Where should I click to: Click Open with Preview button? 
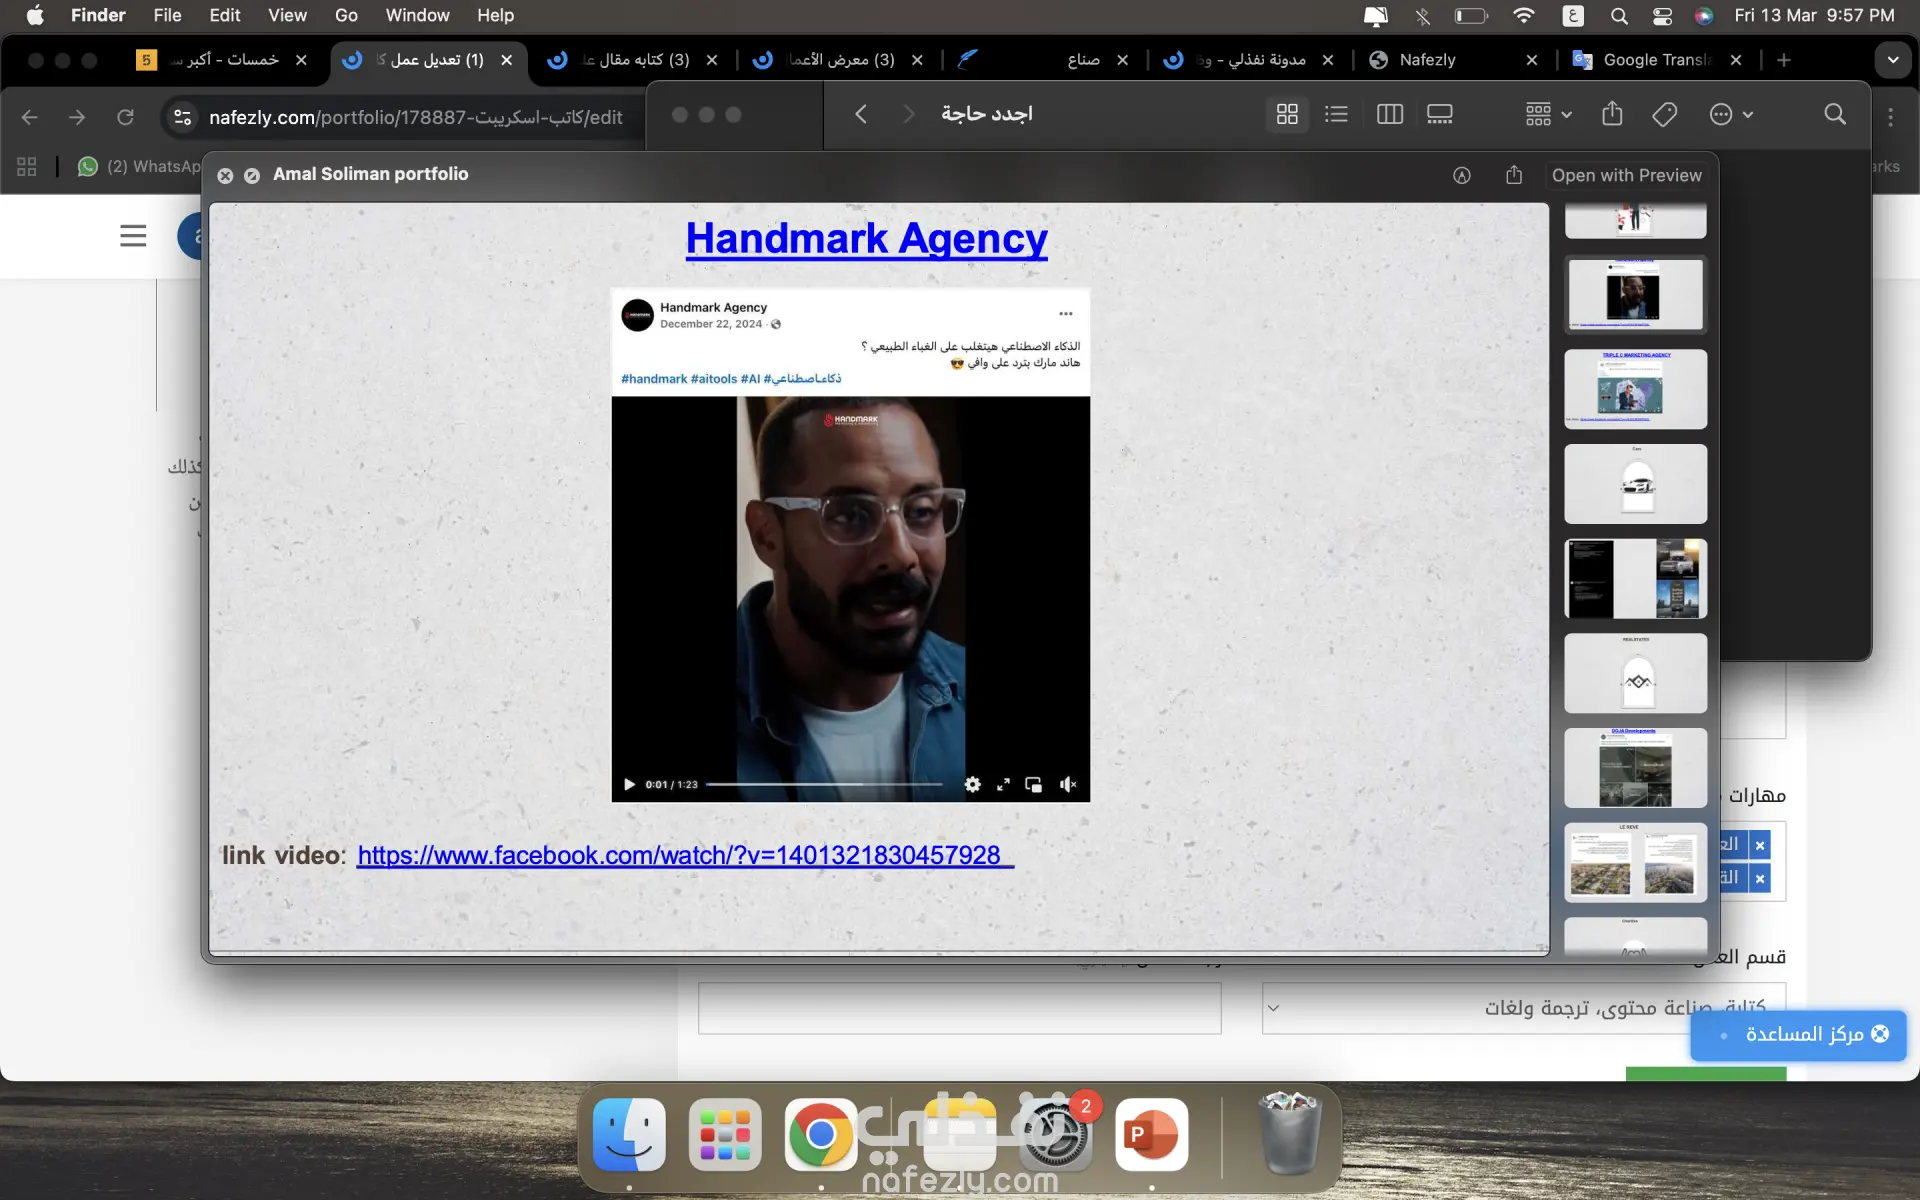tap(1626, 175)
